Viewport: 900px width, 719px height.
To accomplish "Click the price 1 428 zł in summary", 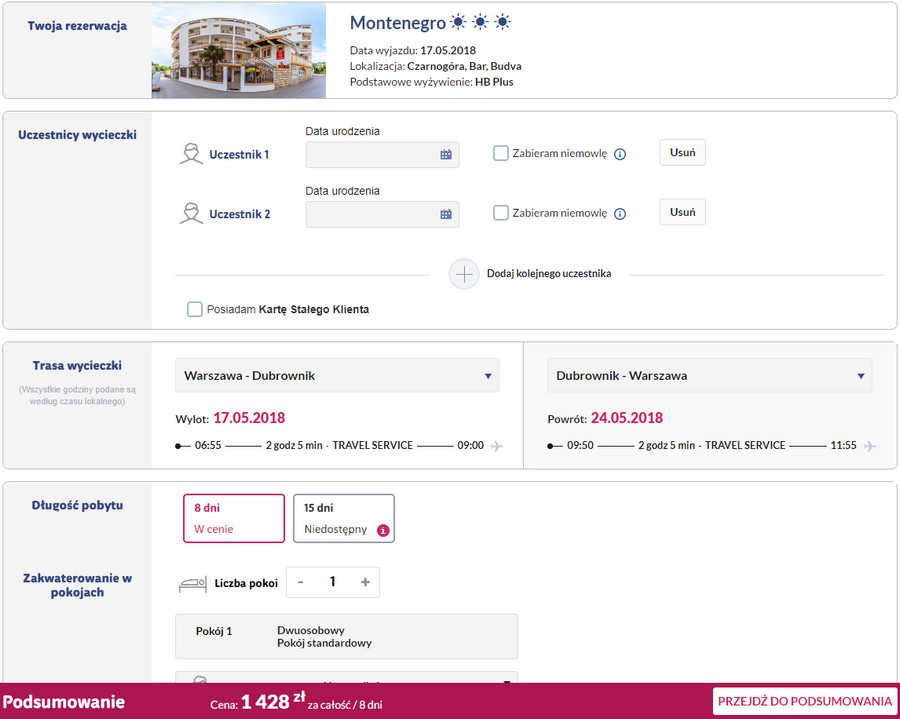I will (273, 701).
